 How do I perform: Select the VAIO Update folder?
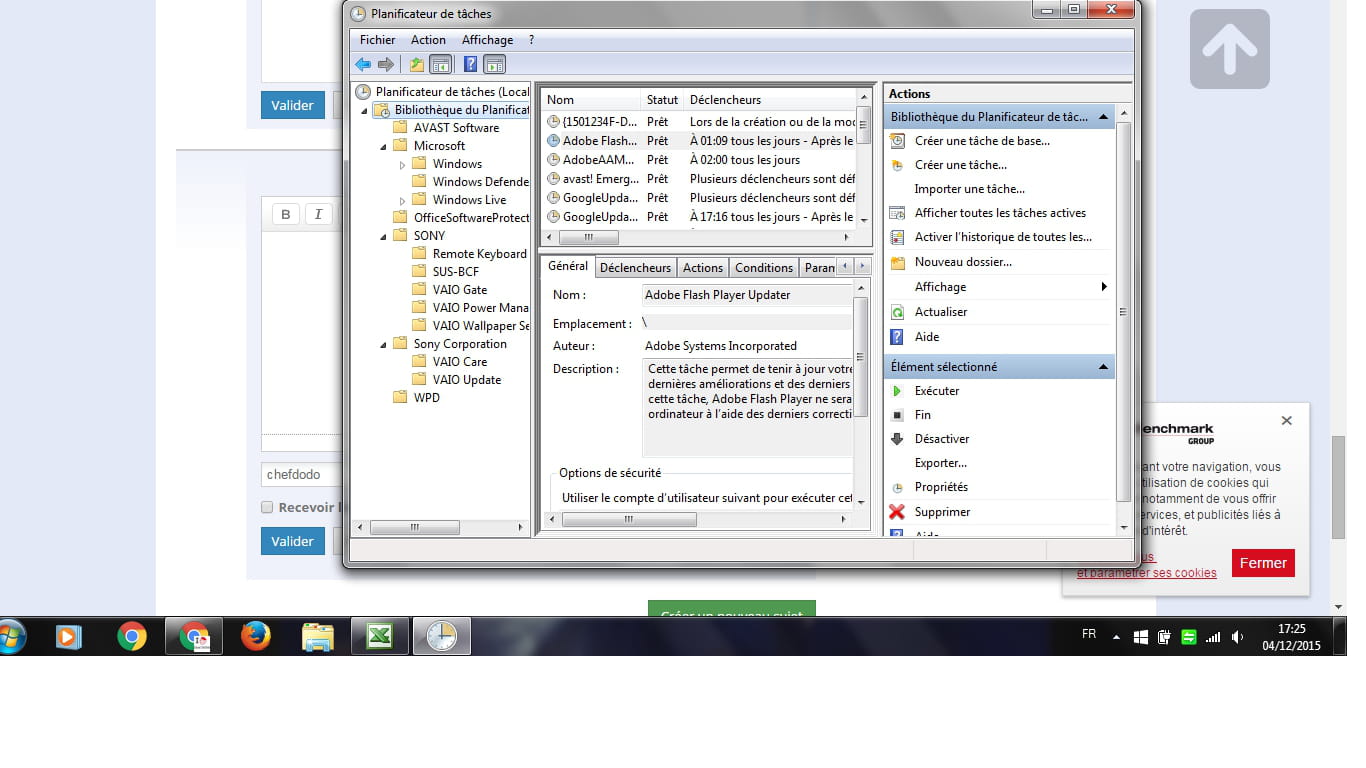pyautogui.click(x=467, y=380)
